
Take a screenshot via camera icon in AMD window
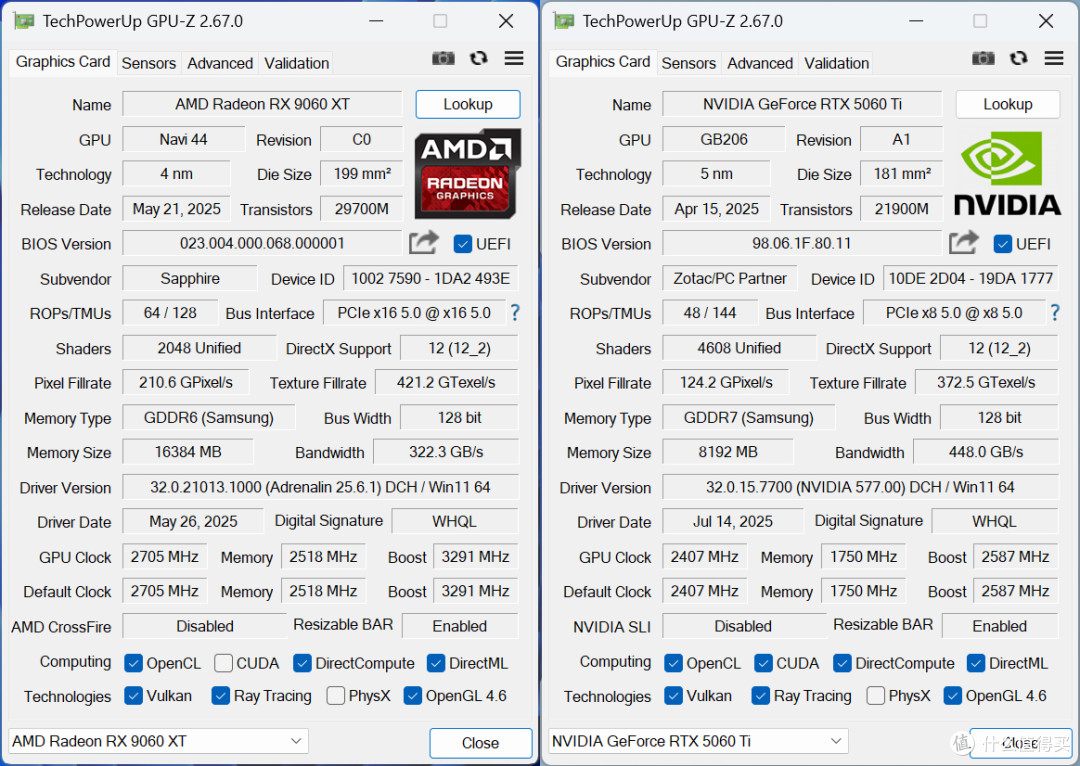[x=443, y=59]
